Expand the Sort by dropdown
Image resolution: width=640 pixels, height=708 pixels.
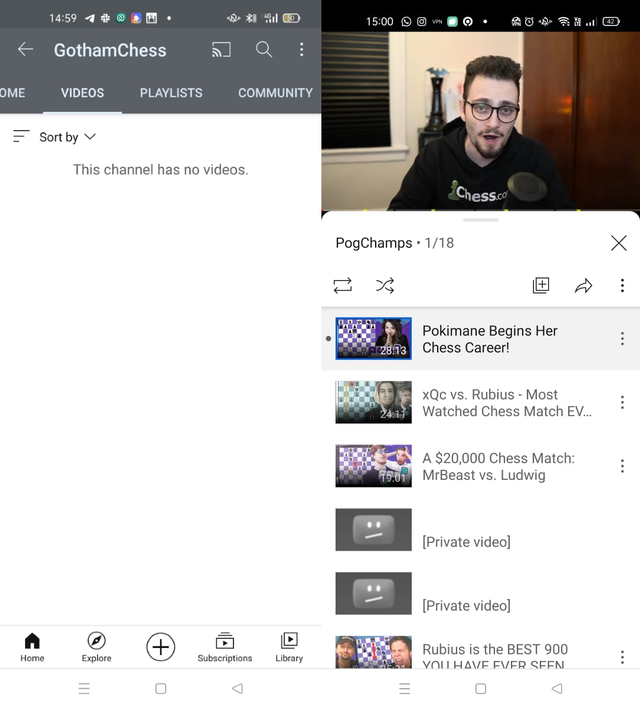pos(67,137)
